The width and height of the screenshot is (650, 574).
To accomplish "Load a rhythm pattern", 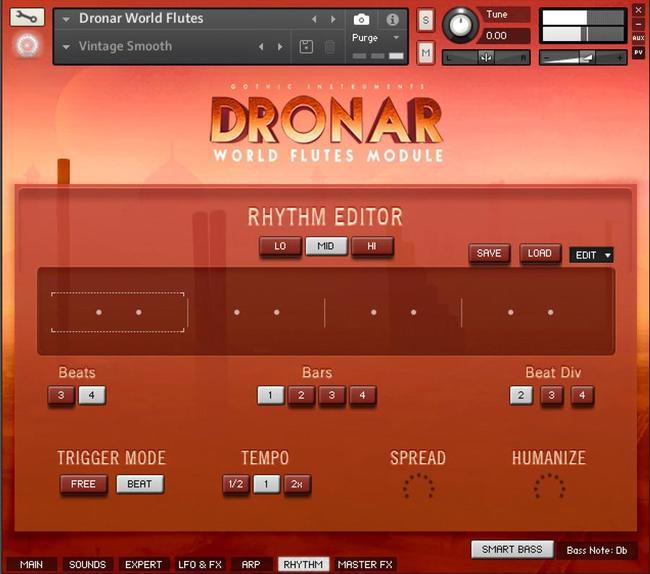I will pos(540,253).
